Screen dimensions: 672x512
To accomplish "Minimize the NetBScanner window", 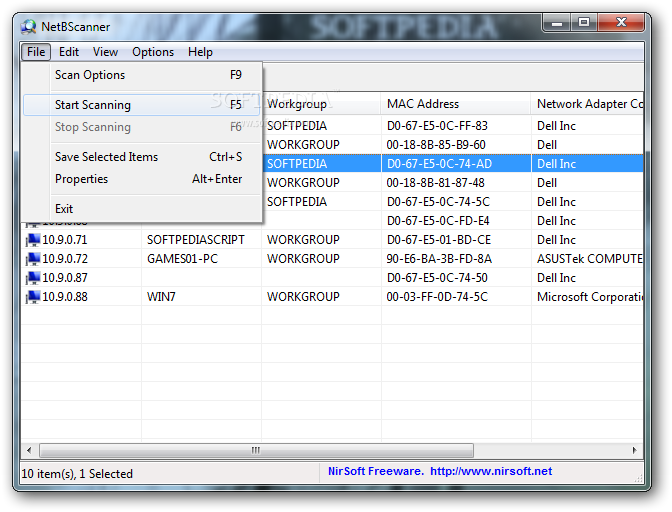I will [x=557, y=23].
